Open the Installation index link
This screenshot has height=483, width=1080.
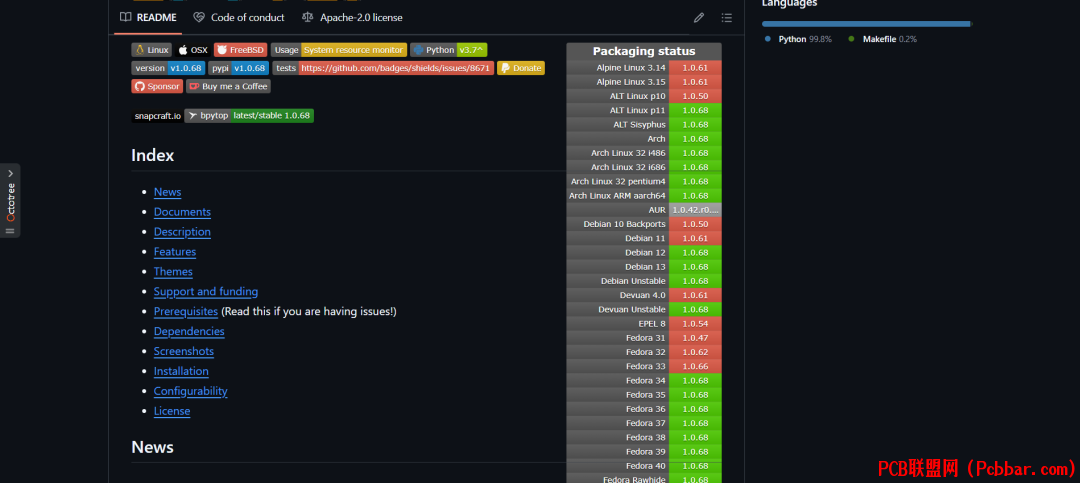pyautogui.click(x=181, y=371)
